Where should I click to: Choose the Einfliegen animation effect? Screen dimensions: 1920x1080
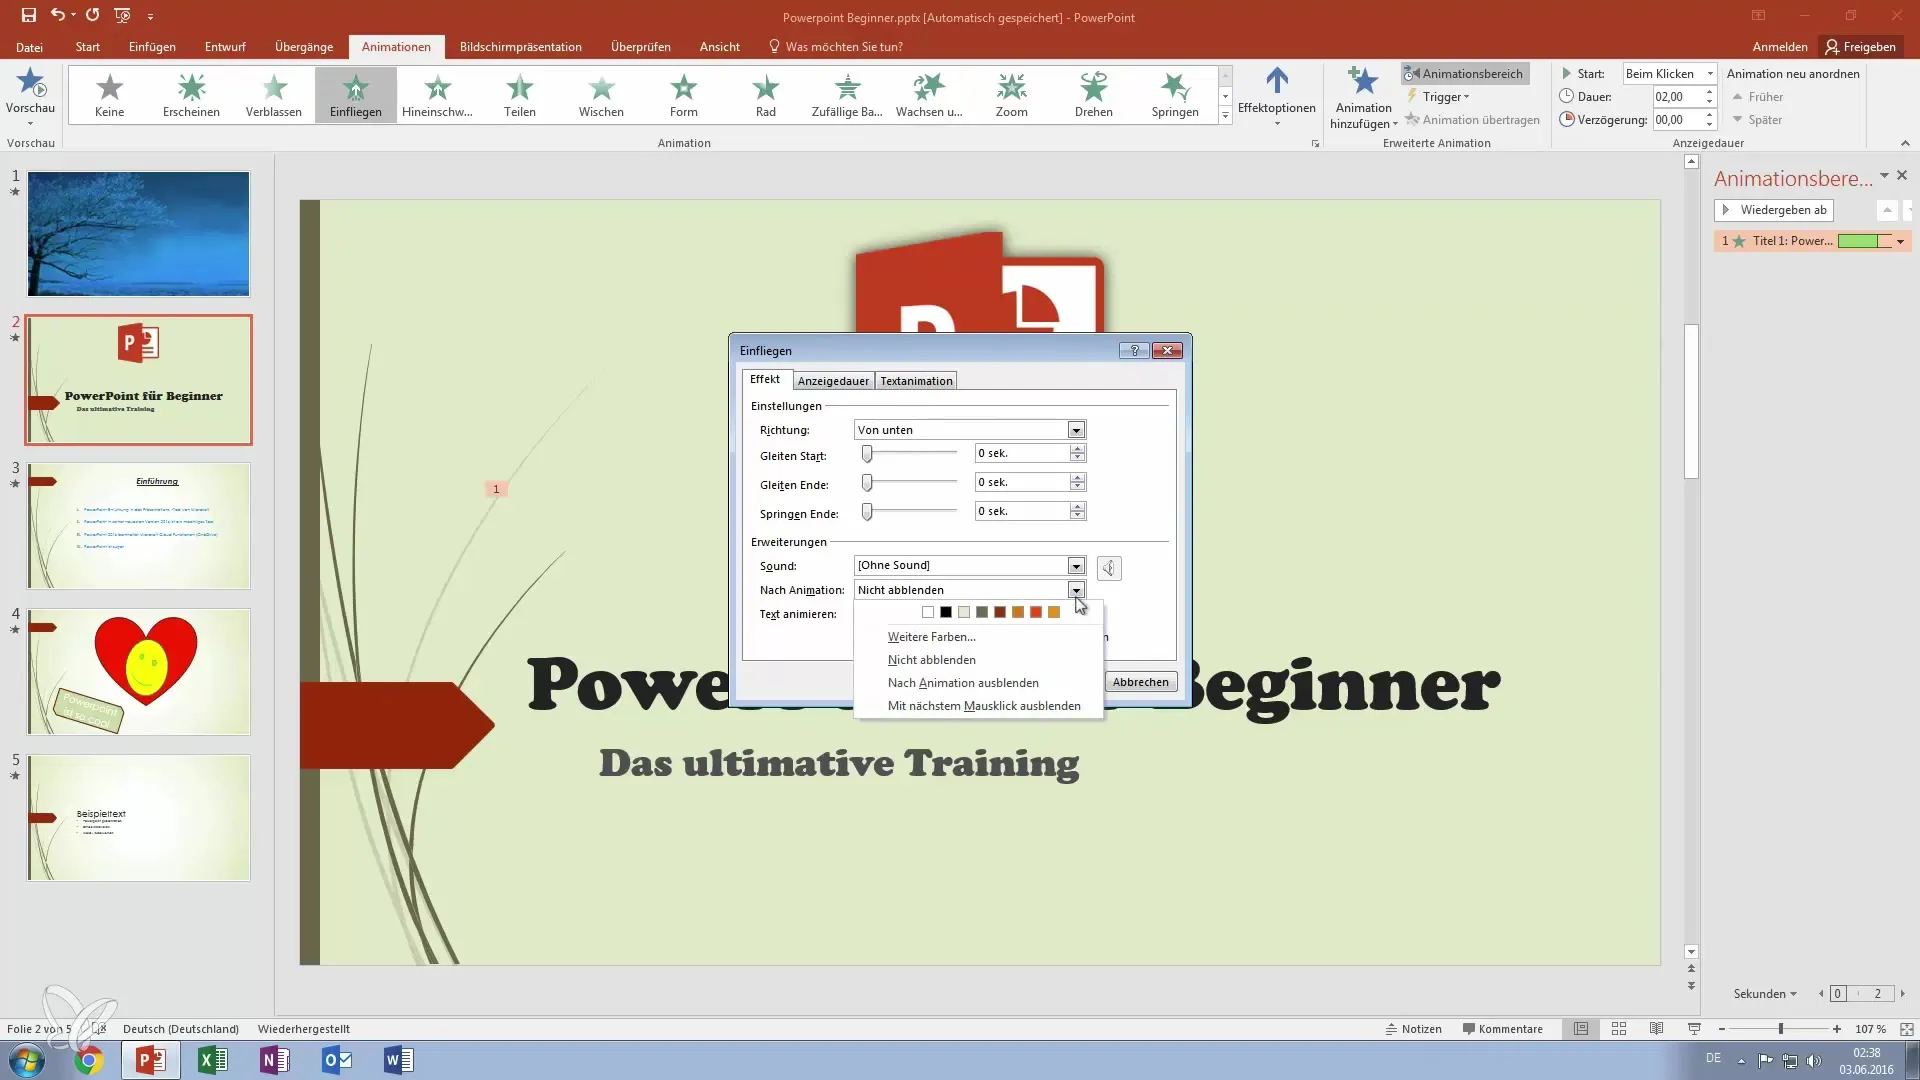point(356,95)
